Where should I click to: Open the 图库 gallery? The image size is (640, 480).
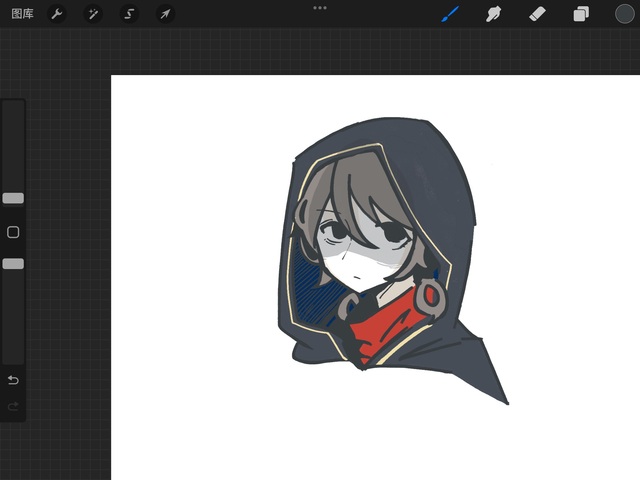22,14
